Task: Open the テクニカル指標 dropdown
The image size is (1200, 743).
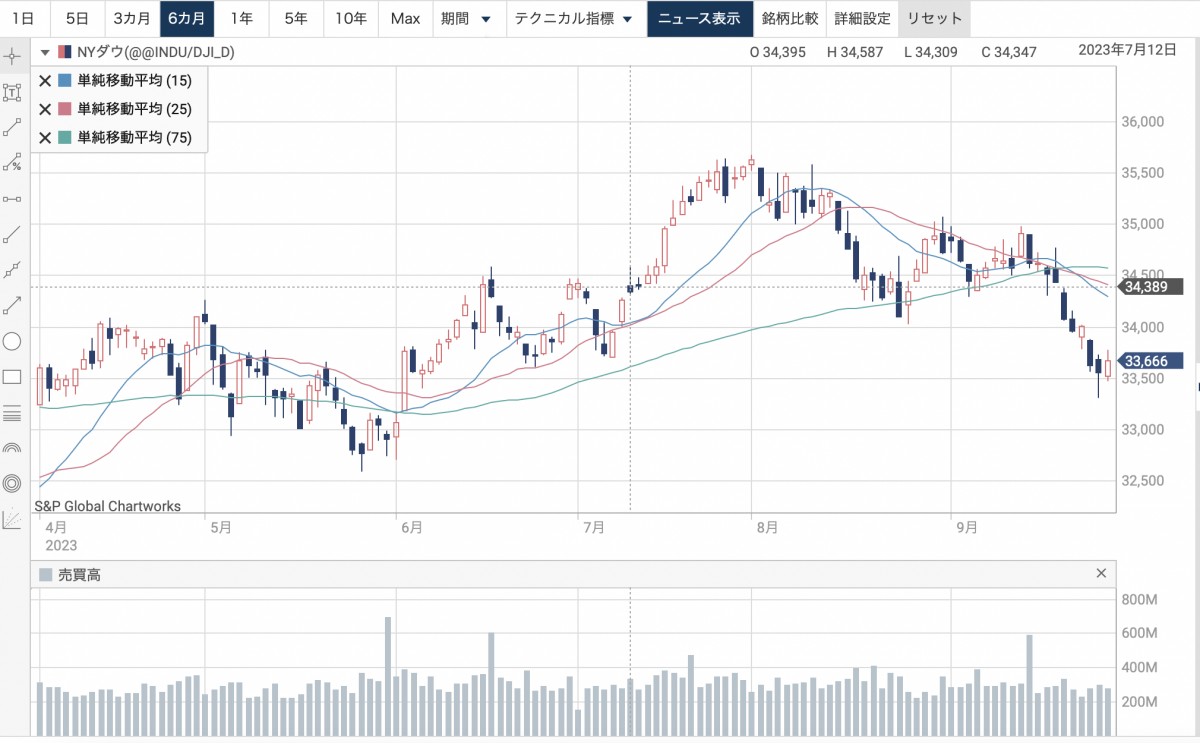Action: tap(573, 19)
